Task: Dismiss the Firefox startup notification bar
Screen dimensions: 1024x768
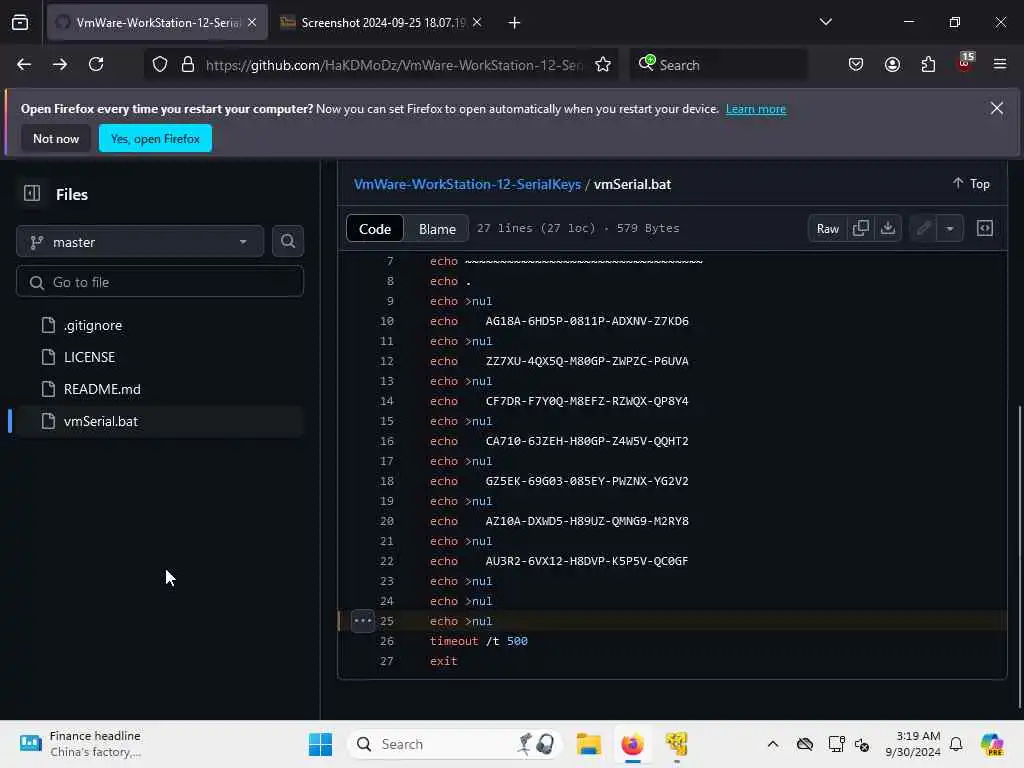Action: point(997,108)
